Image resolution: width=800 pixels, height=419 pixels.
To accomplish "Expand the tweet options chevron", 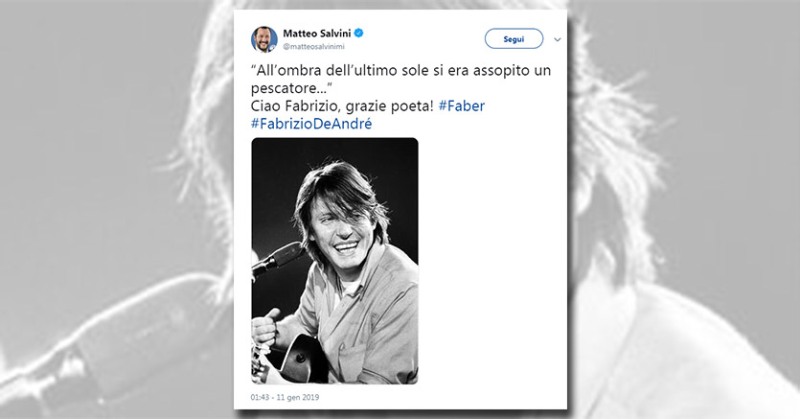I will point(557,39).
